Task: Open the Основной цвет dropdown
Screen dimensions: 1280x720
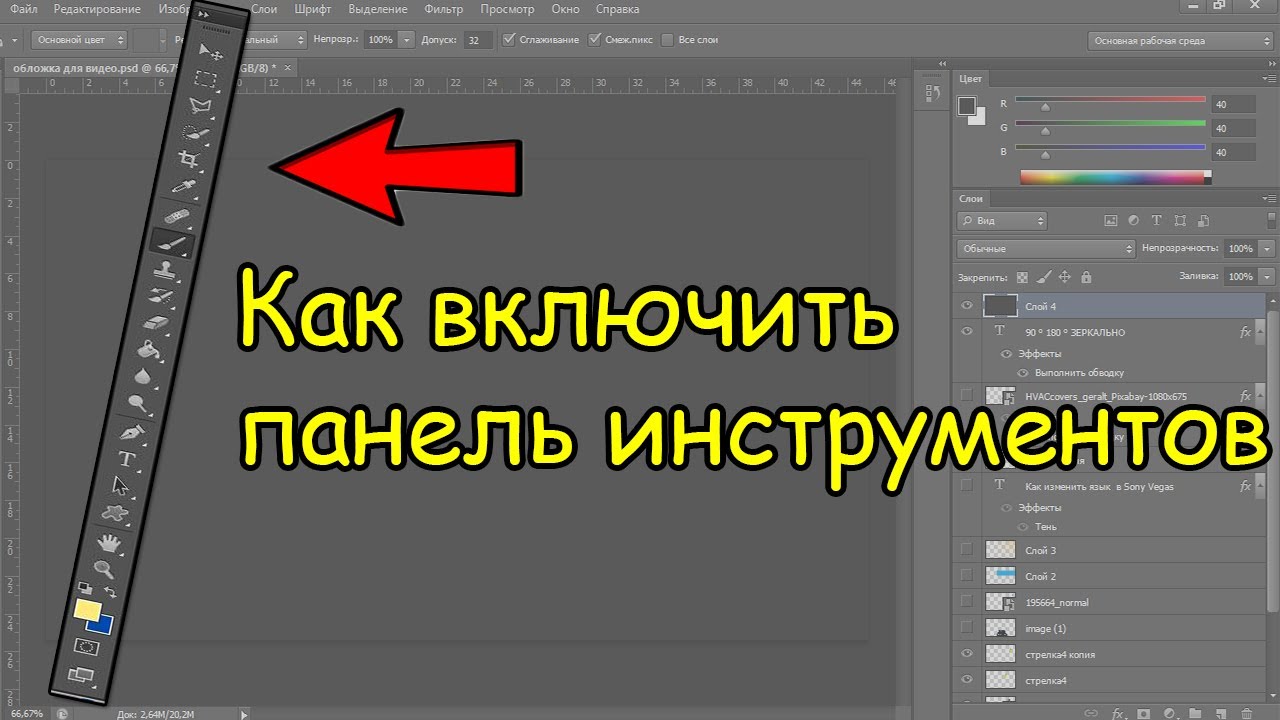Action: coord(79,40)
